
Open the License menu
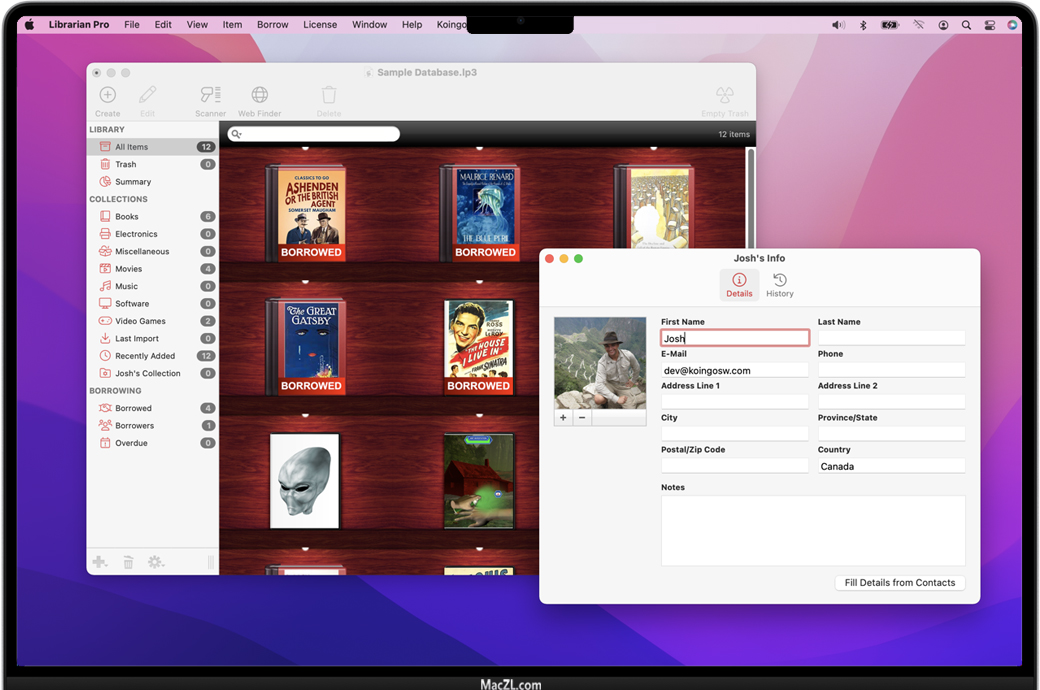[320, 24]
